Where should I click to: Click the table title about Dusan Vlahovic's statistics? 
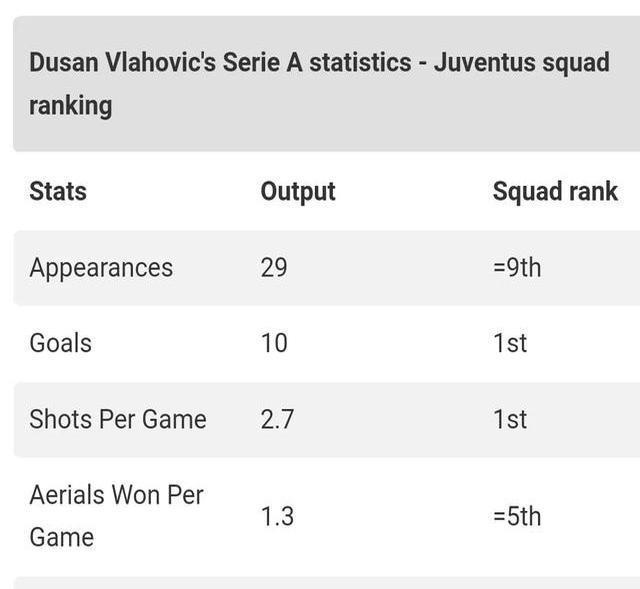pos(319,84)
